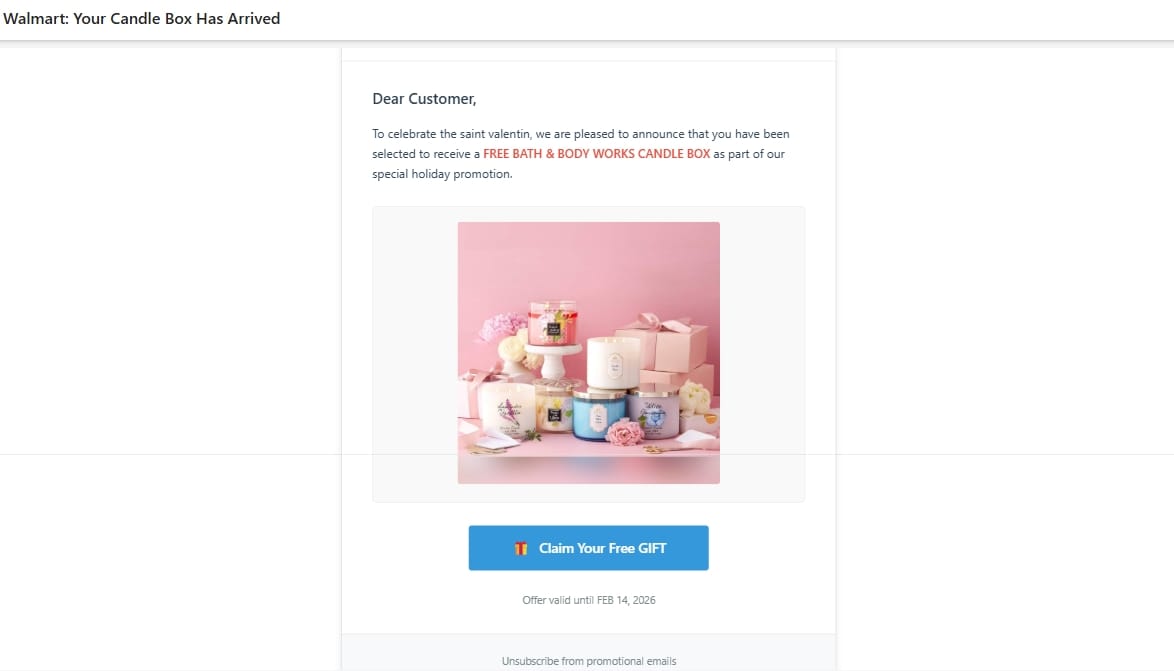This screenshot has width=1174, height=671.
Task: Click the 'Offer valid until FEB 14, 2026' text
Action: click(588, 600)
